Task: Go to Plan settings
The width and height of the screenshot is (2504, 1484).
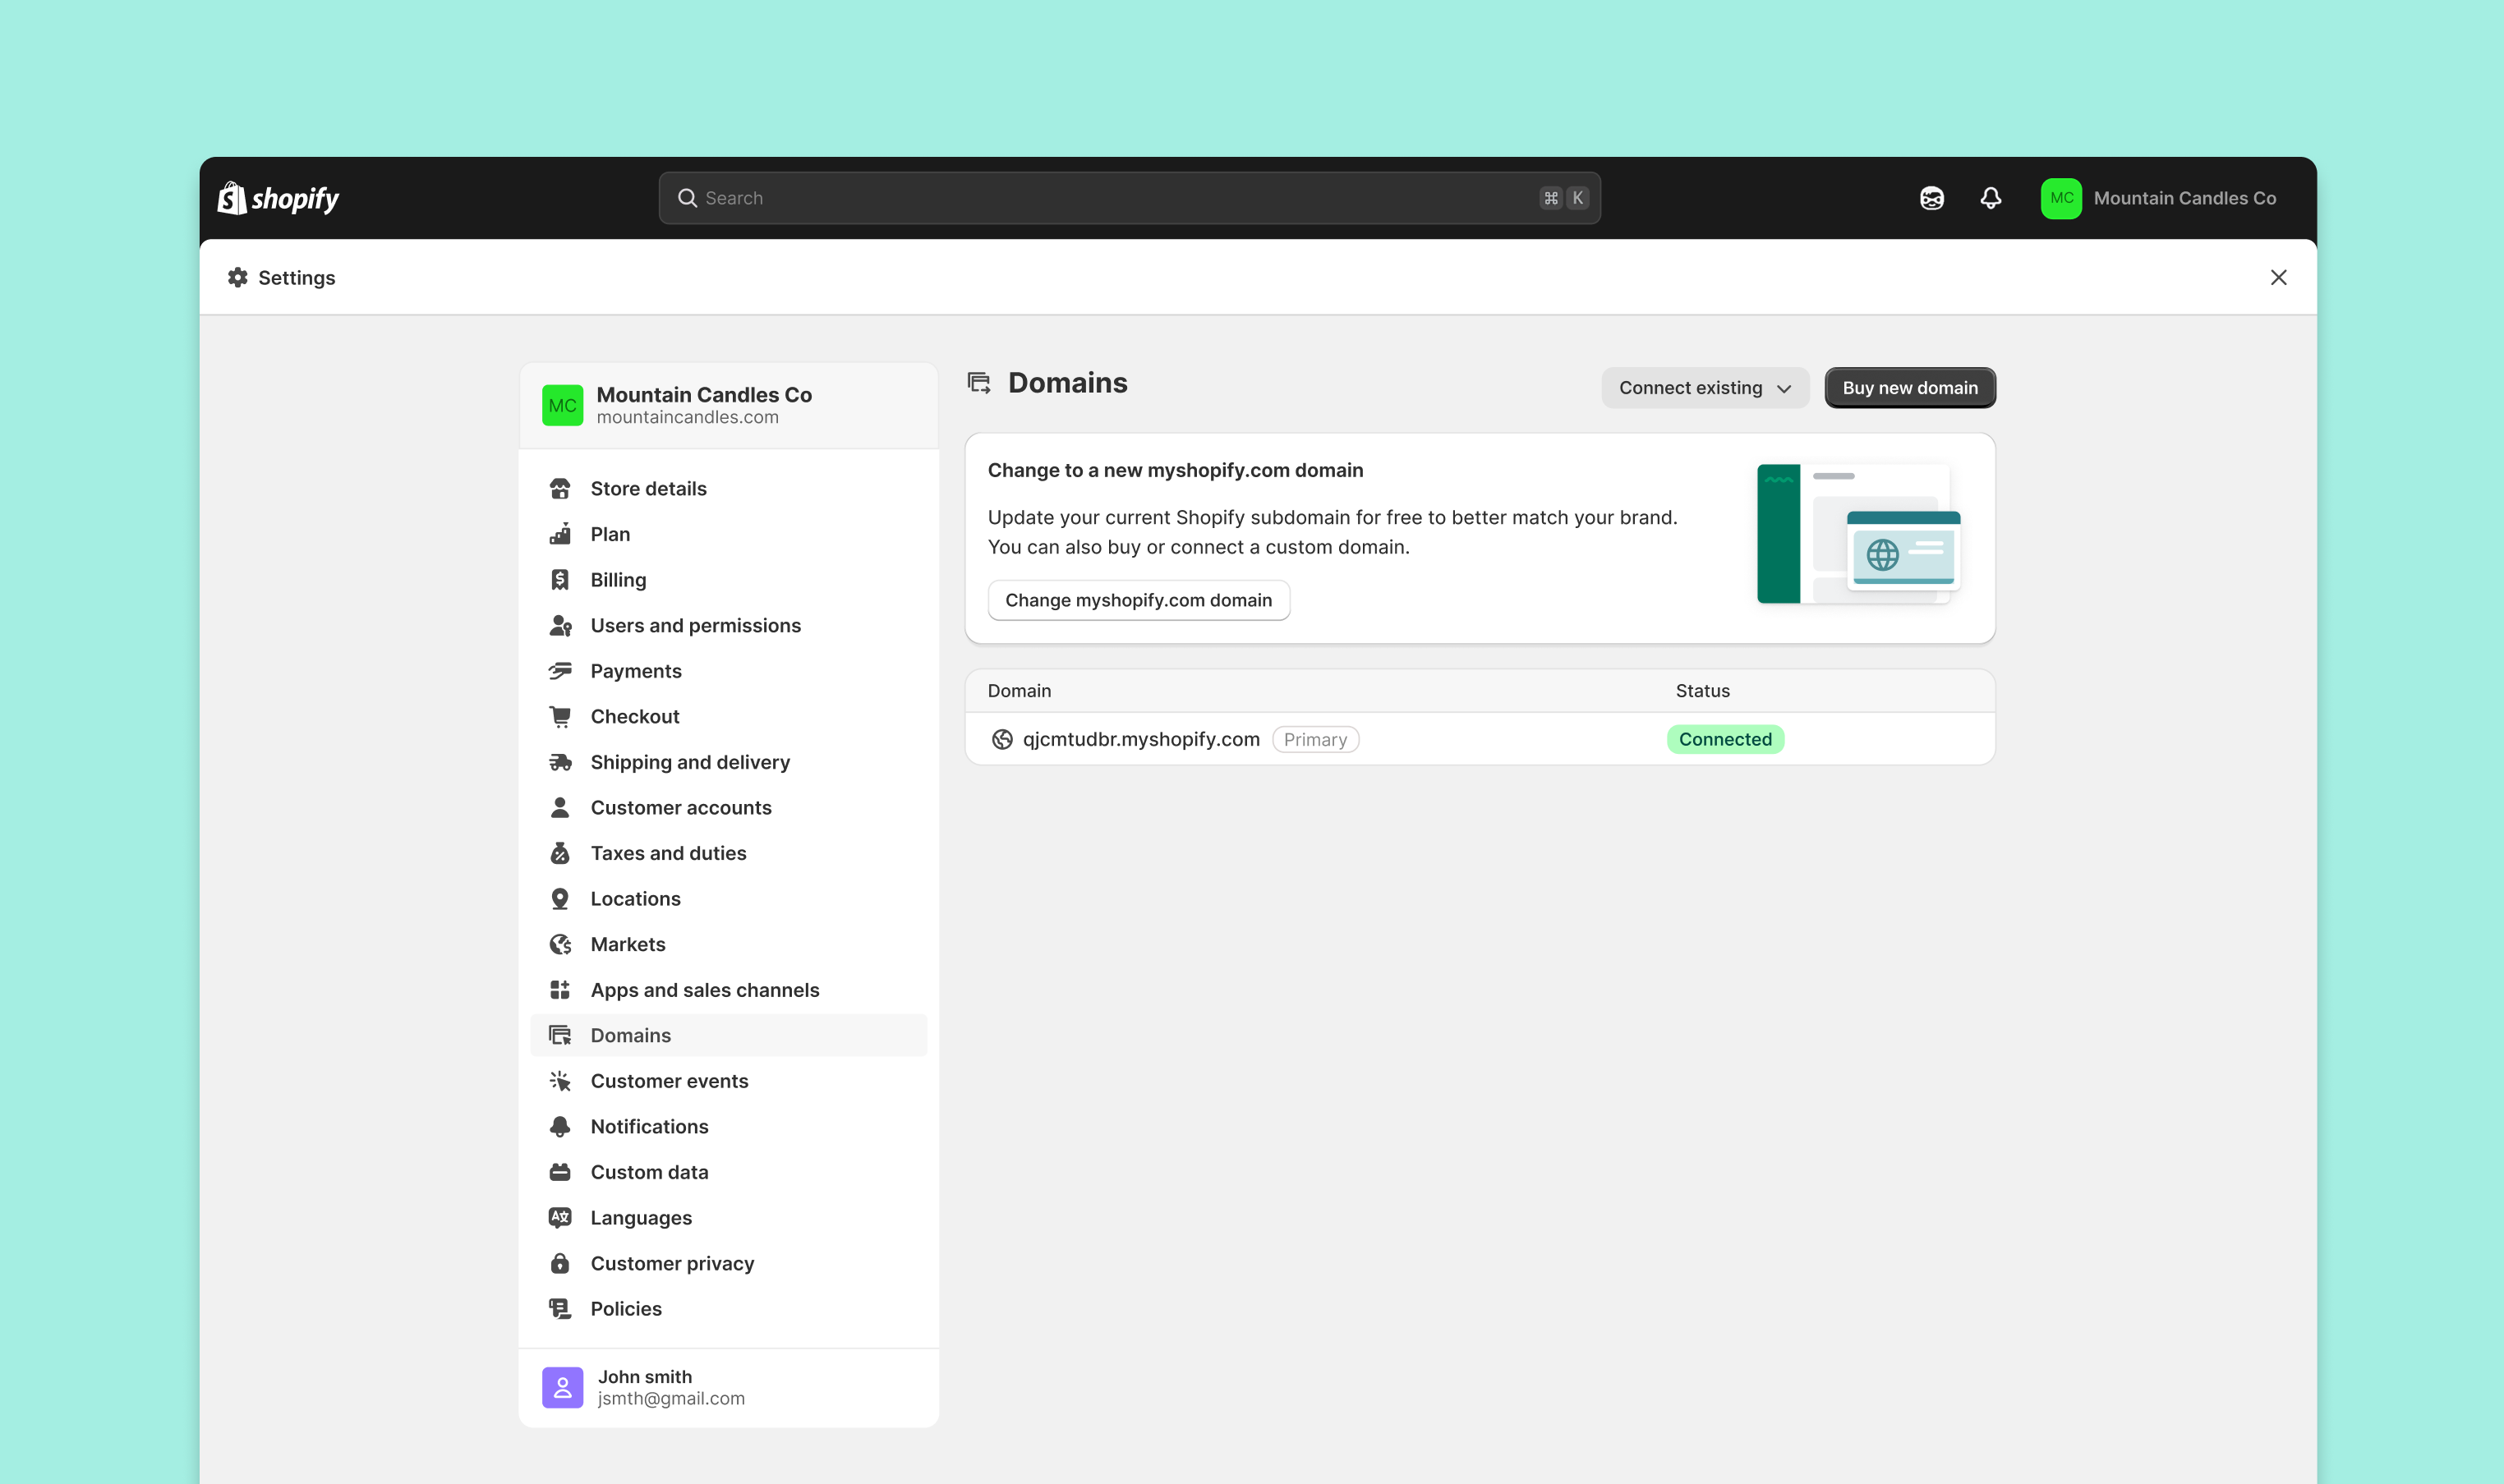Action: click(x=728, y=534)
